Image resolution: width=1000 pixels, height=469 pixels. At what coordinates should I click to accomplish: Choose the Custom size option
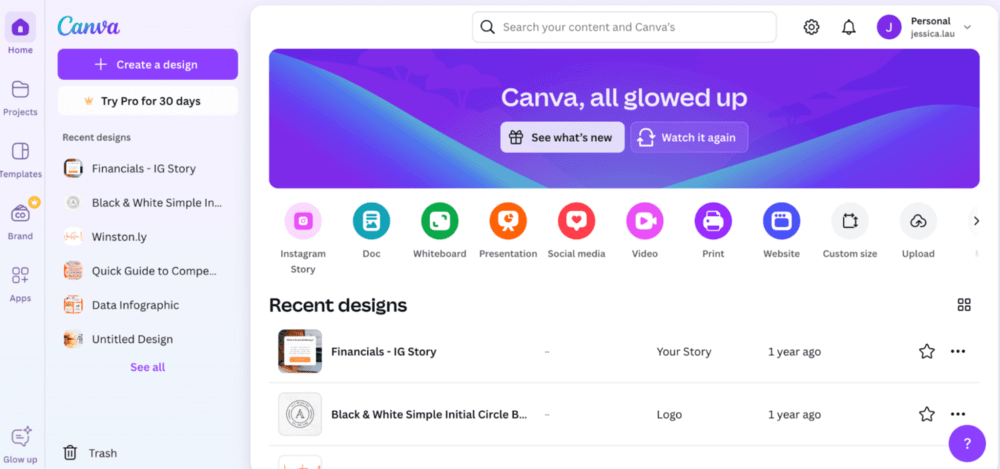pyautogui.click(x=849, y=221)
